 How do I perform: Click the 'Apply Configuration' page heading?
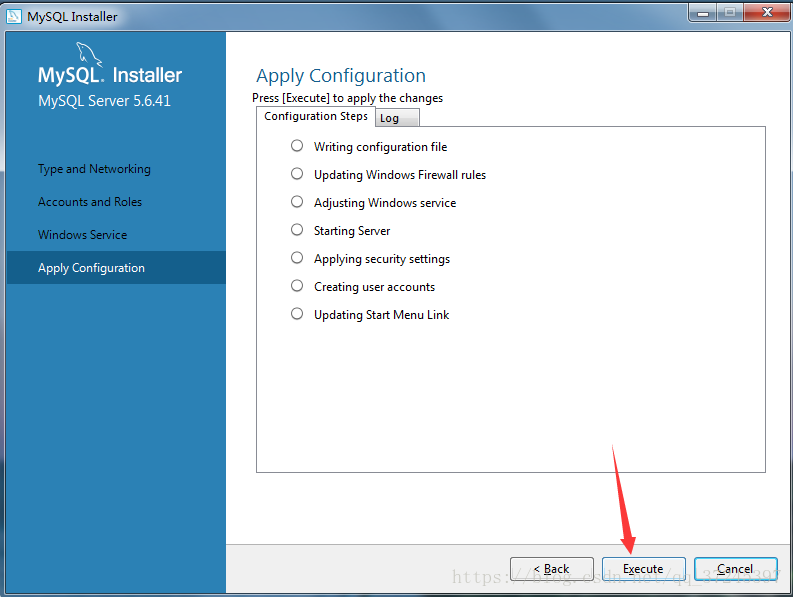[x=341, y=76]
